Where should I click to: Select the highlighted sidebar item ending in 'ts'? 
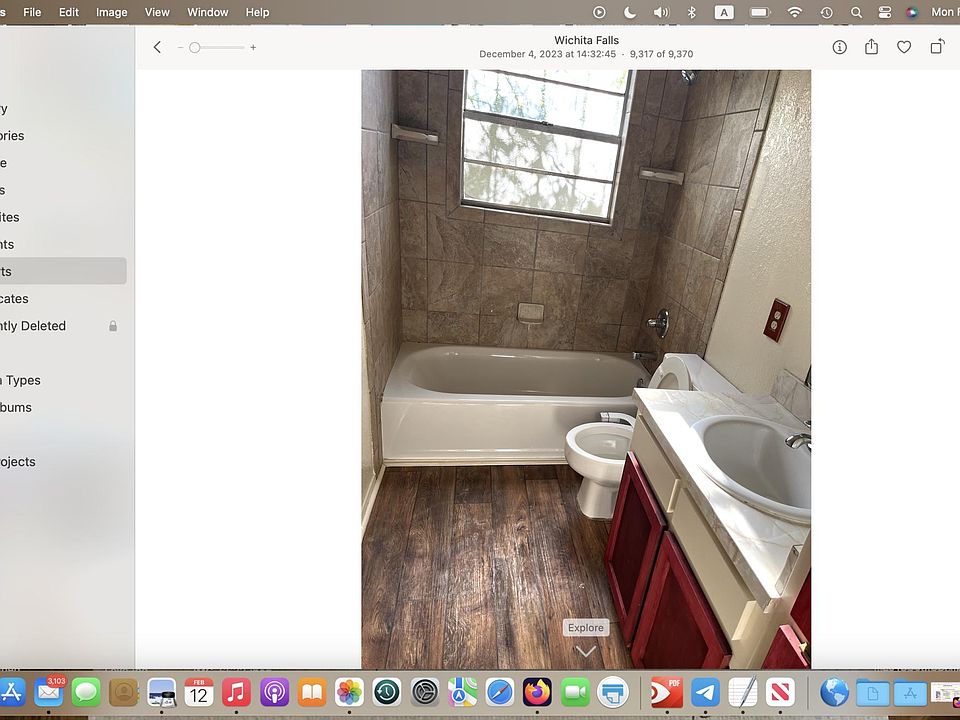pyautogui.click(x=61, y=271)
